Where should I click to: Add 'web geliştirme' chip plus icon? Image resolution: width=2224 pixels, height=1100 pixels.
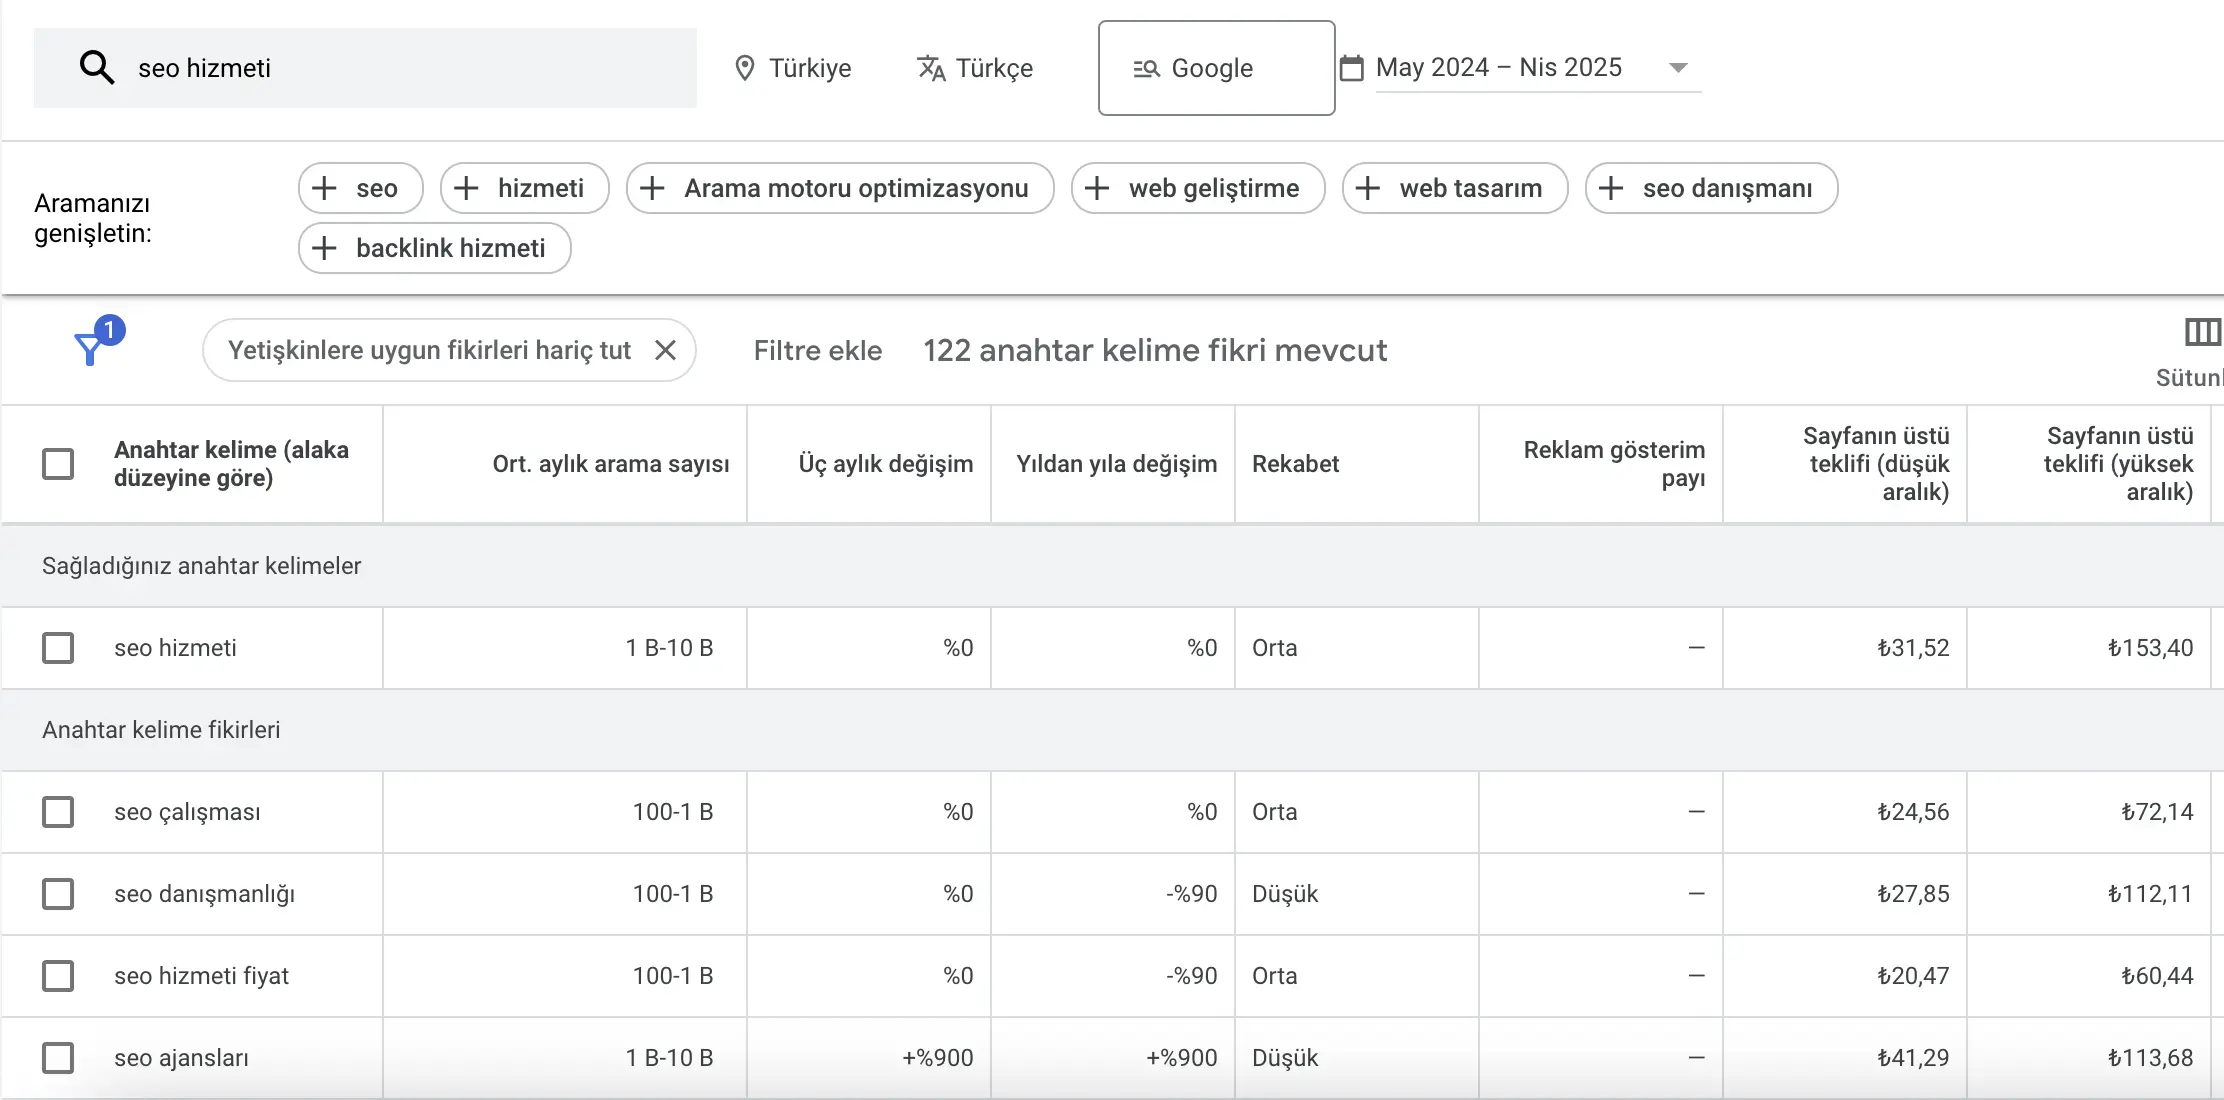pyautogui.click(x=1097, y=188)
